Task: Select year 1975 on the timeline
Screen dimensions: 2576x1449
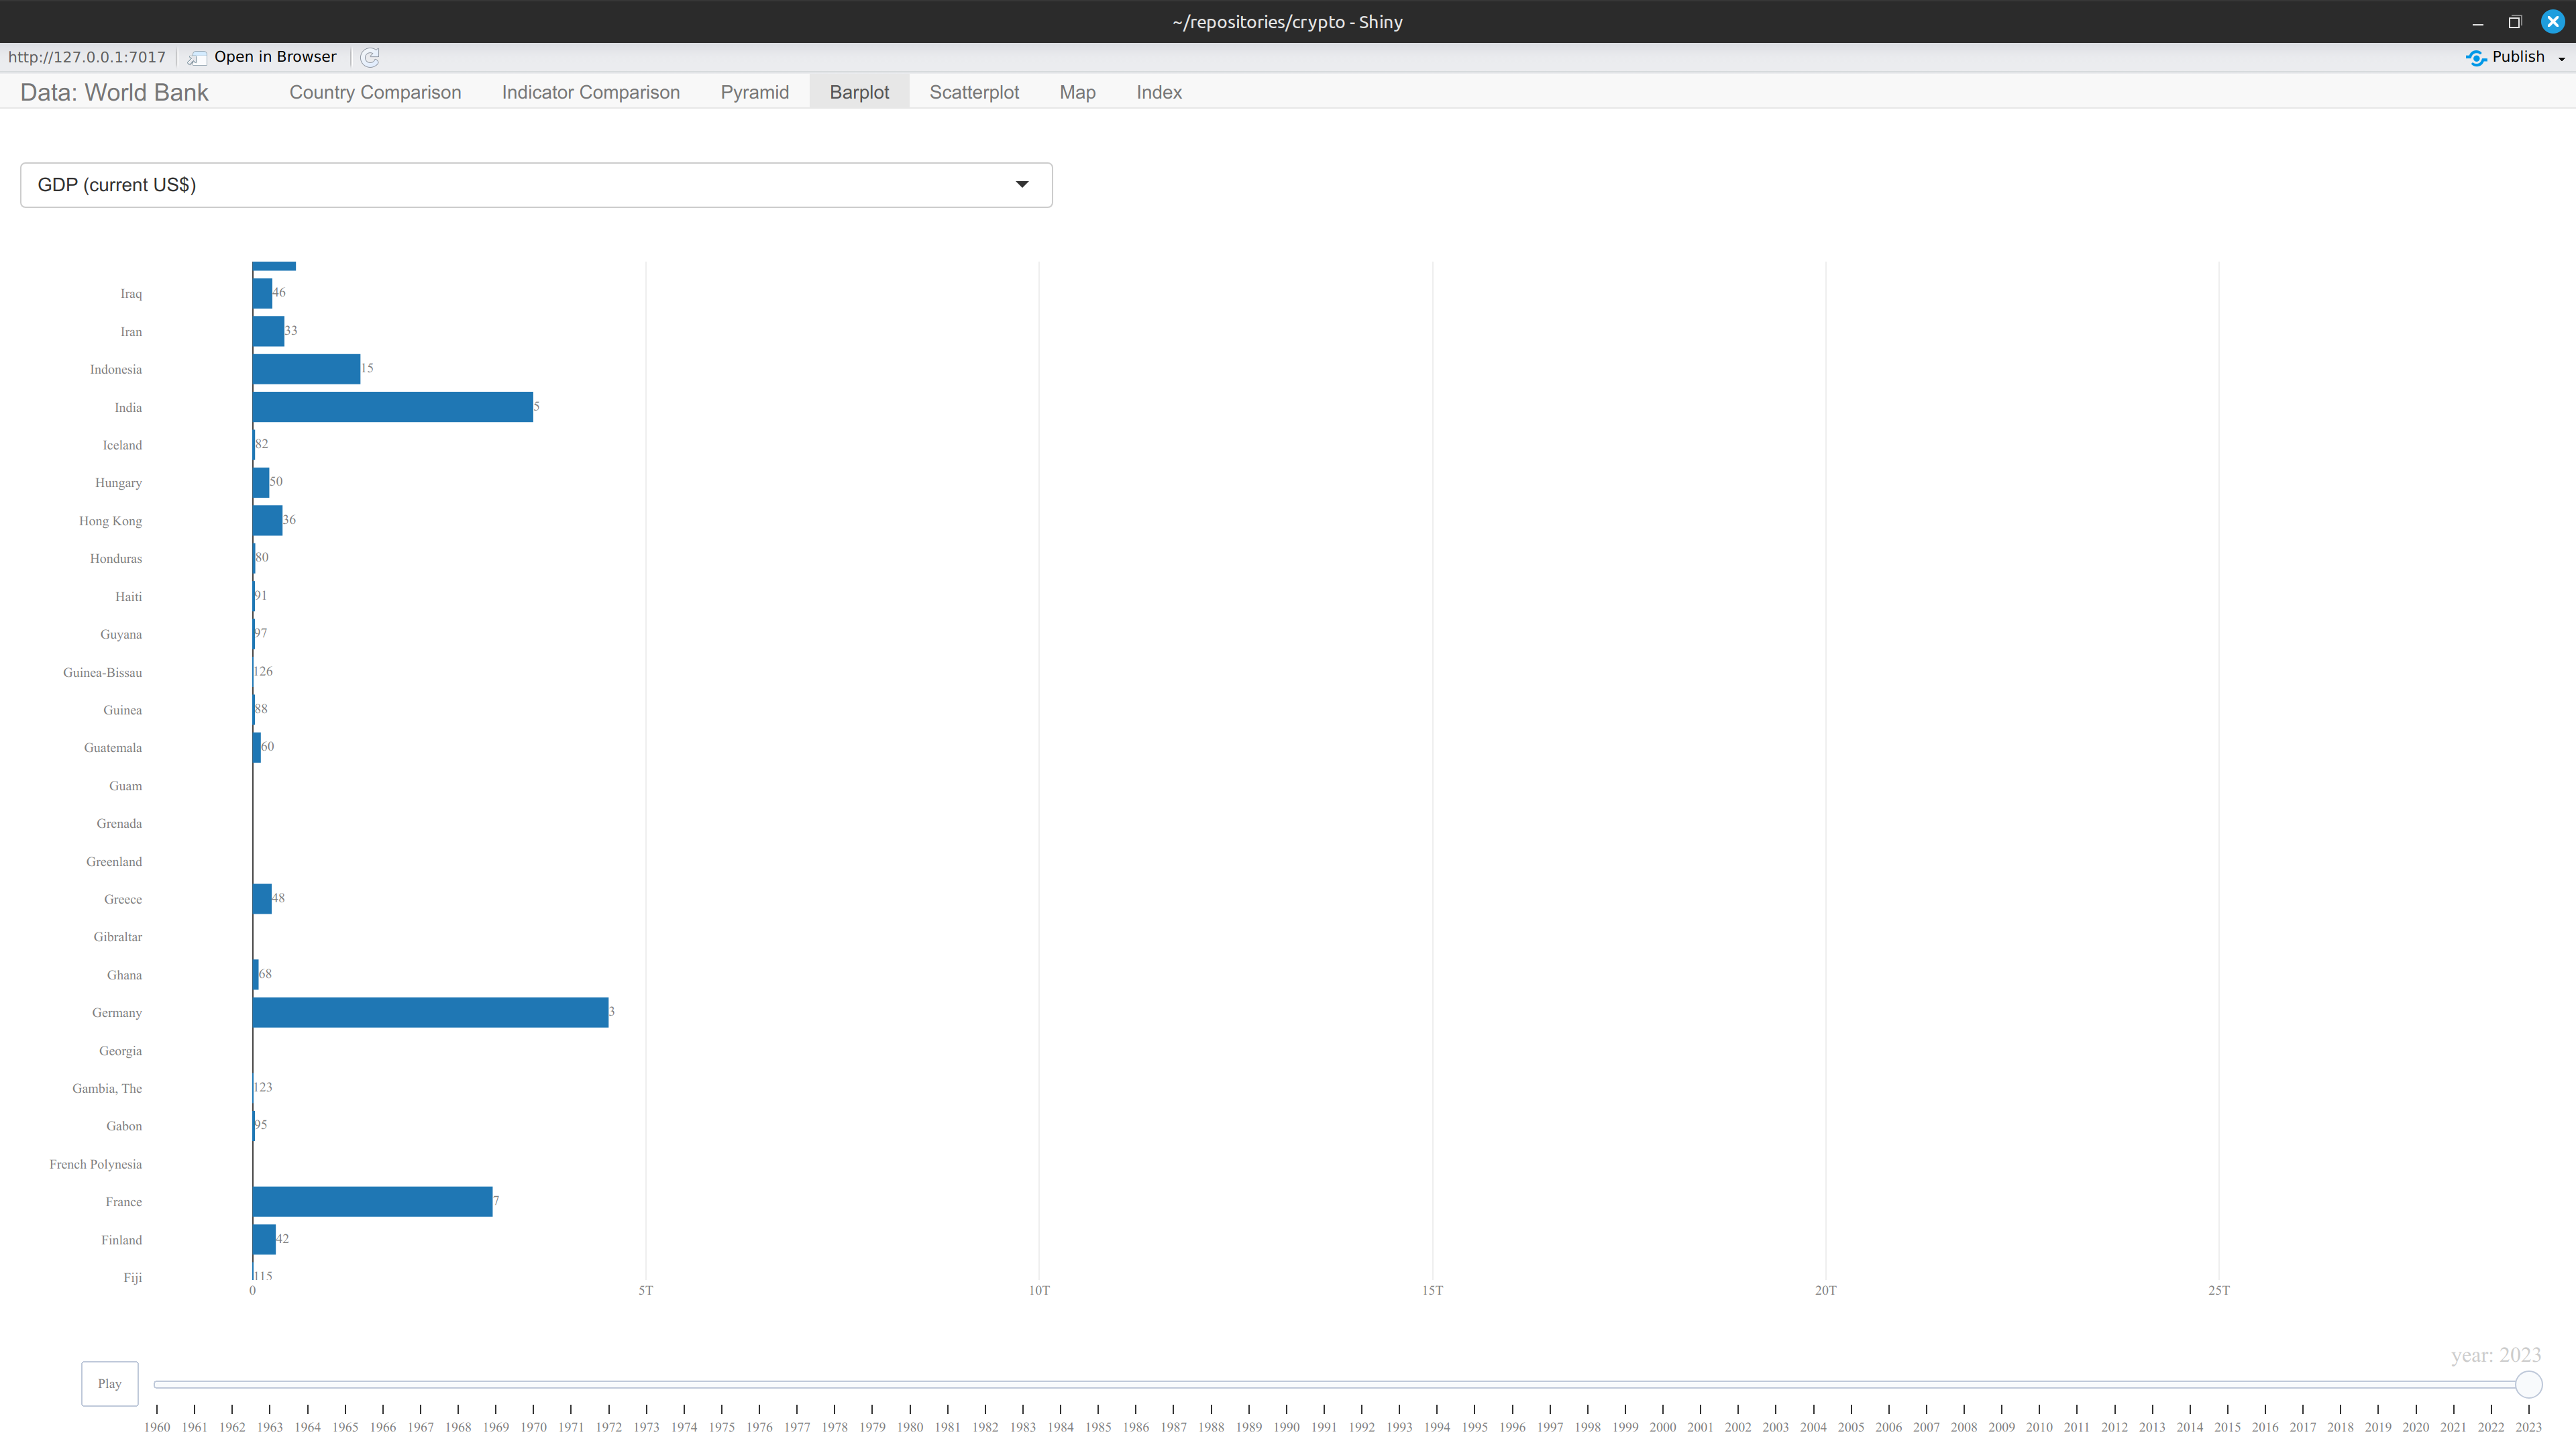Action: pos(722,1426)
